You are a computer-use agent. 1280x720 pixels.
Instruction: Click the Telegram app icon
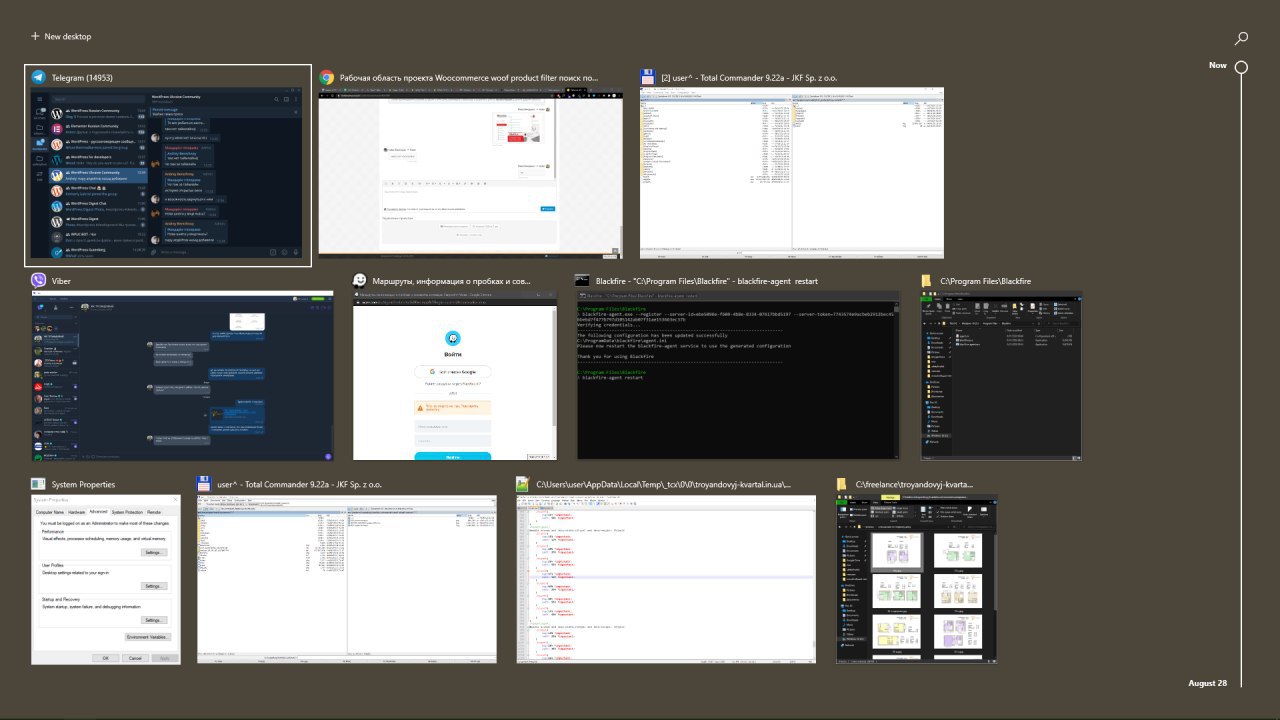(x=38, y=76)
